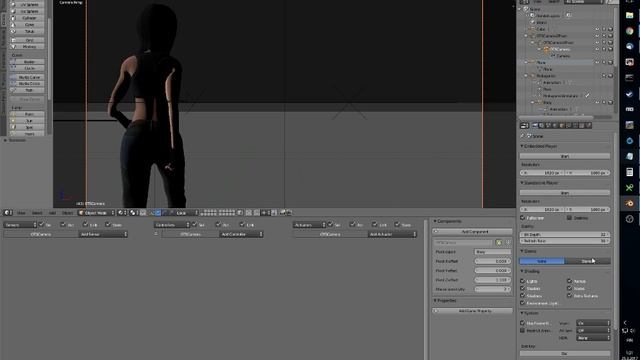Open Add Actuator dropdown
Image resolution: width=640 pixels, height=360 pixels.
point(392,234)
